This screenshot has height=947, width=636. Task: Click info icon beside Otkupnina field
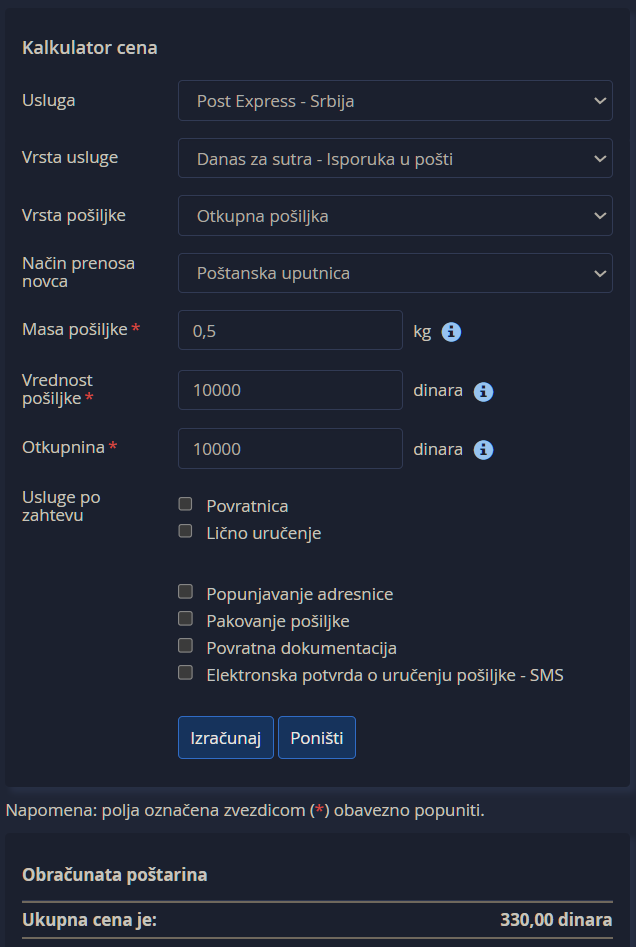pyautogui.click(x=483, y=450)
